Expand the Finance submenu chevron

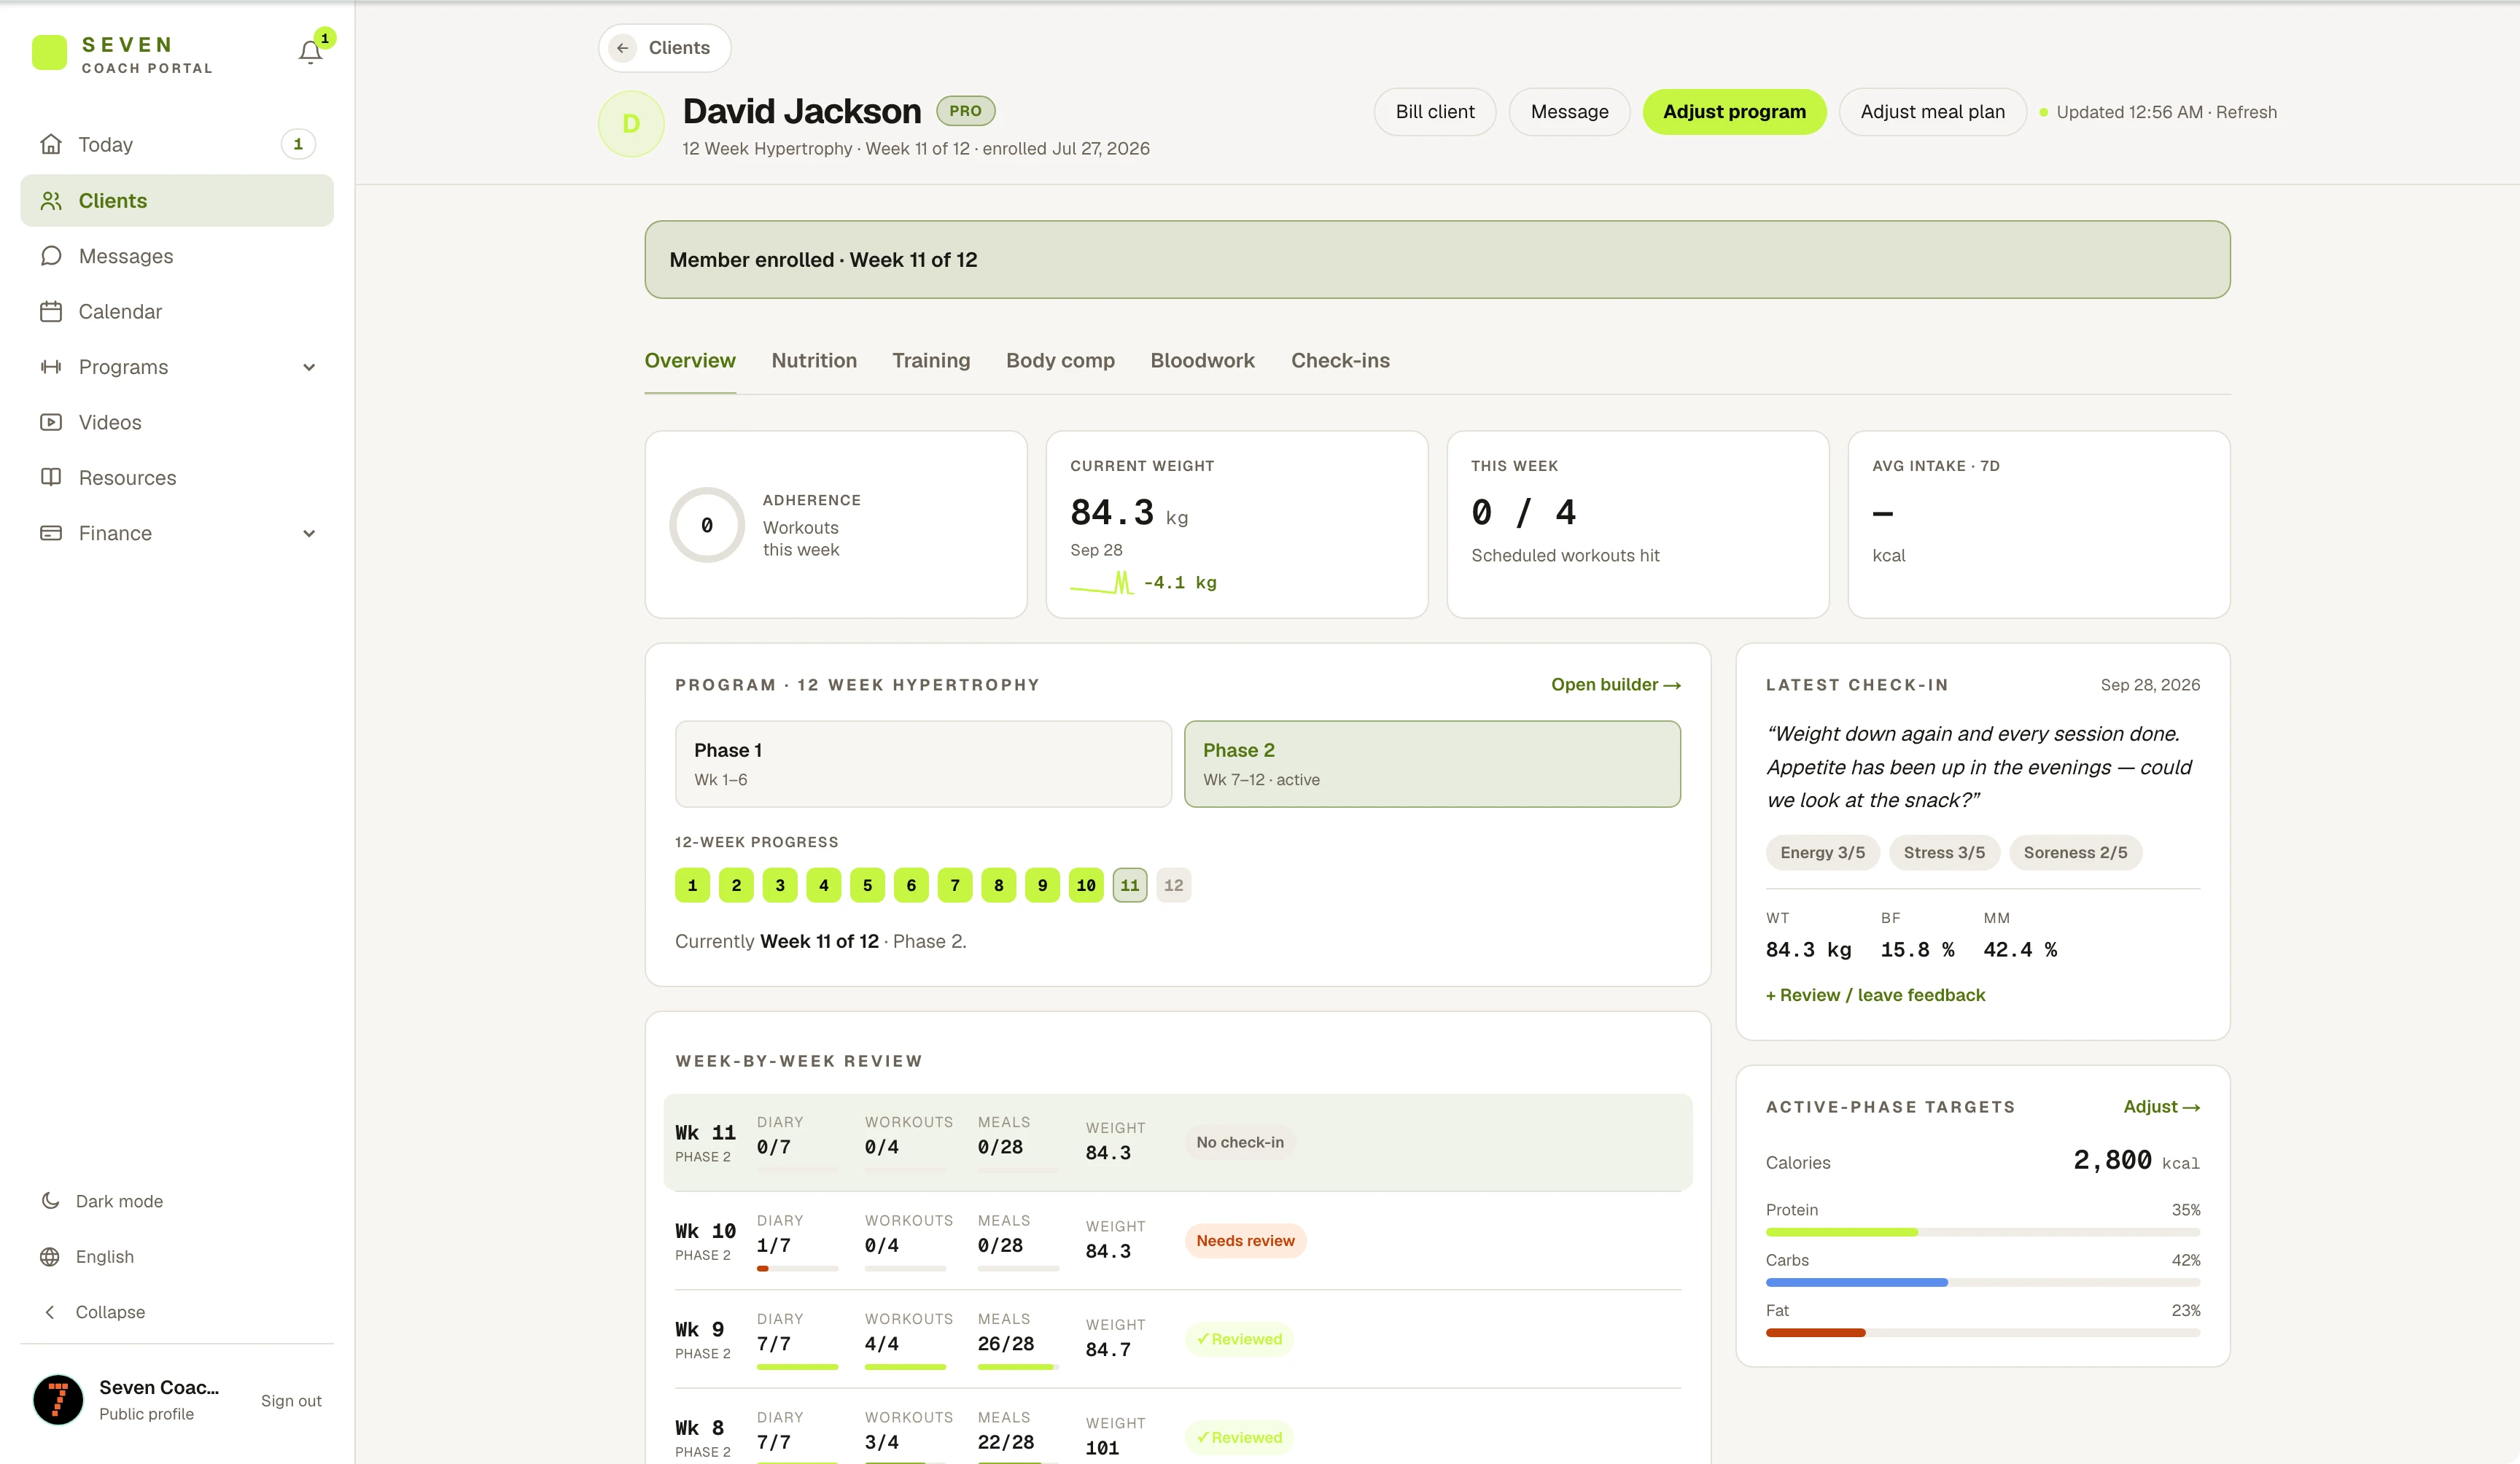pyautogui.click(x=309, y=533)
